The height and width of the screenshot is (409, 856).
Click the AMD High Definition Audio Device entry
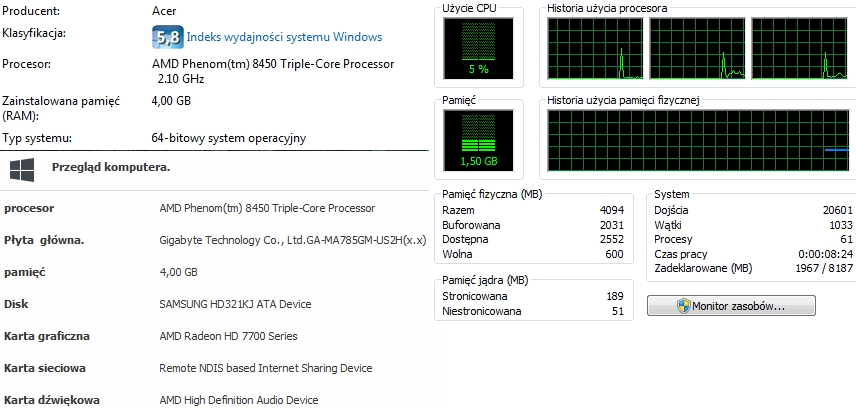[239, 400]
